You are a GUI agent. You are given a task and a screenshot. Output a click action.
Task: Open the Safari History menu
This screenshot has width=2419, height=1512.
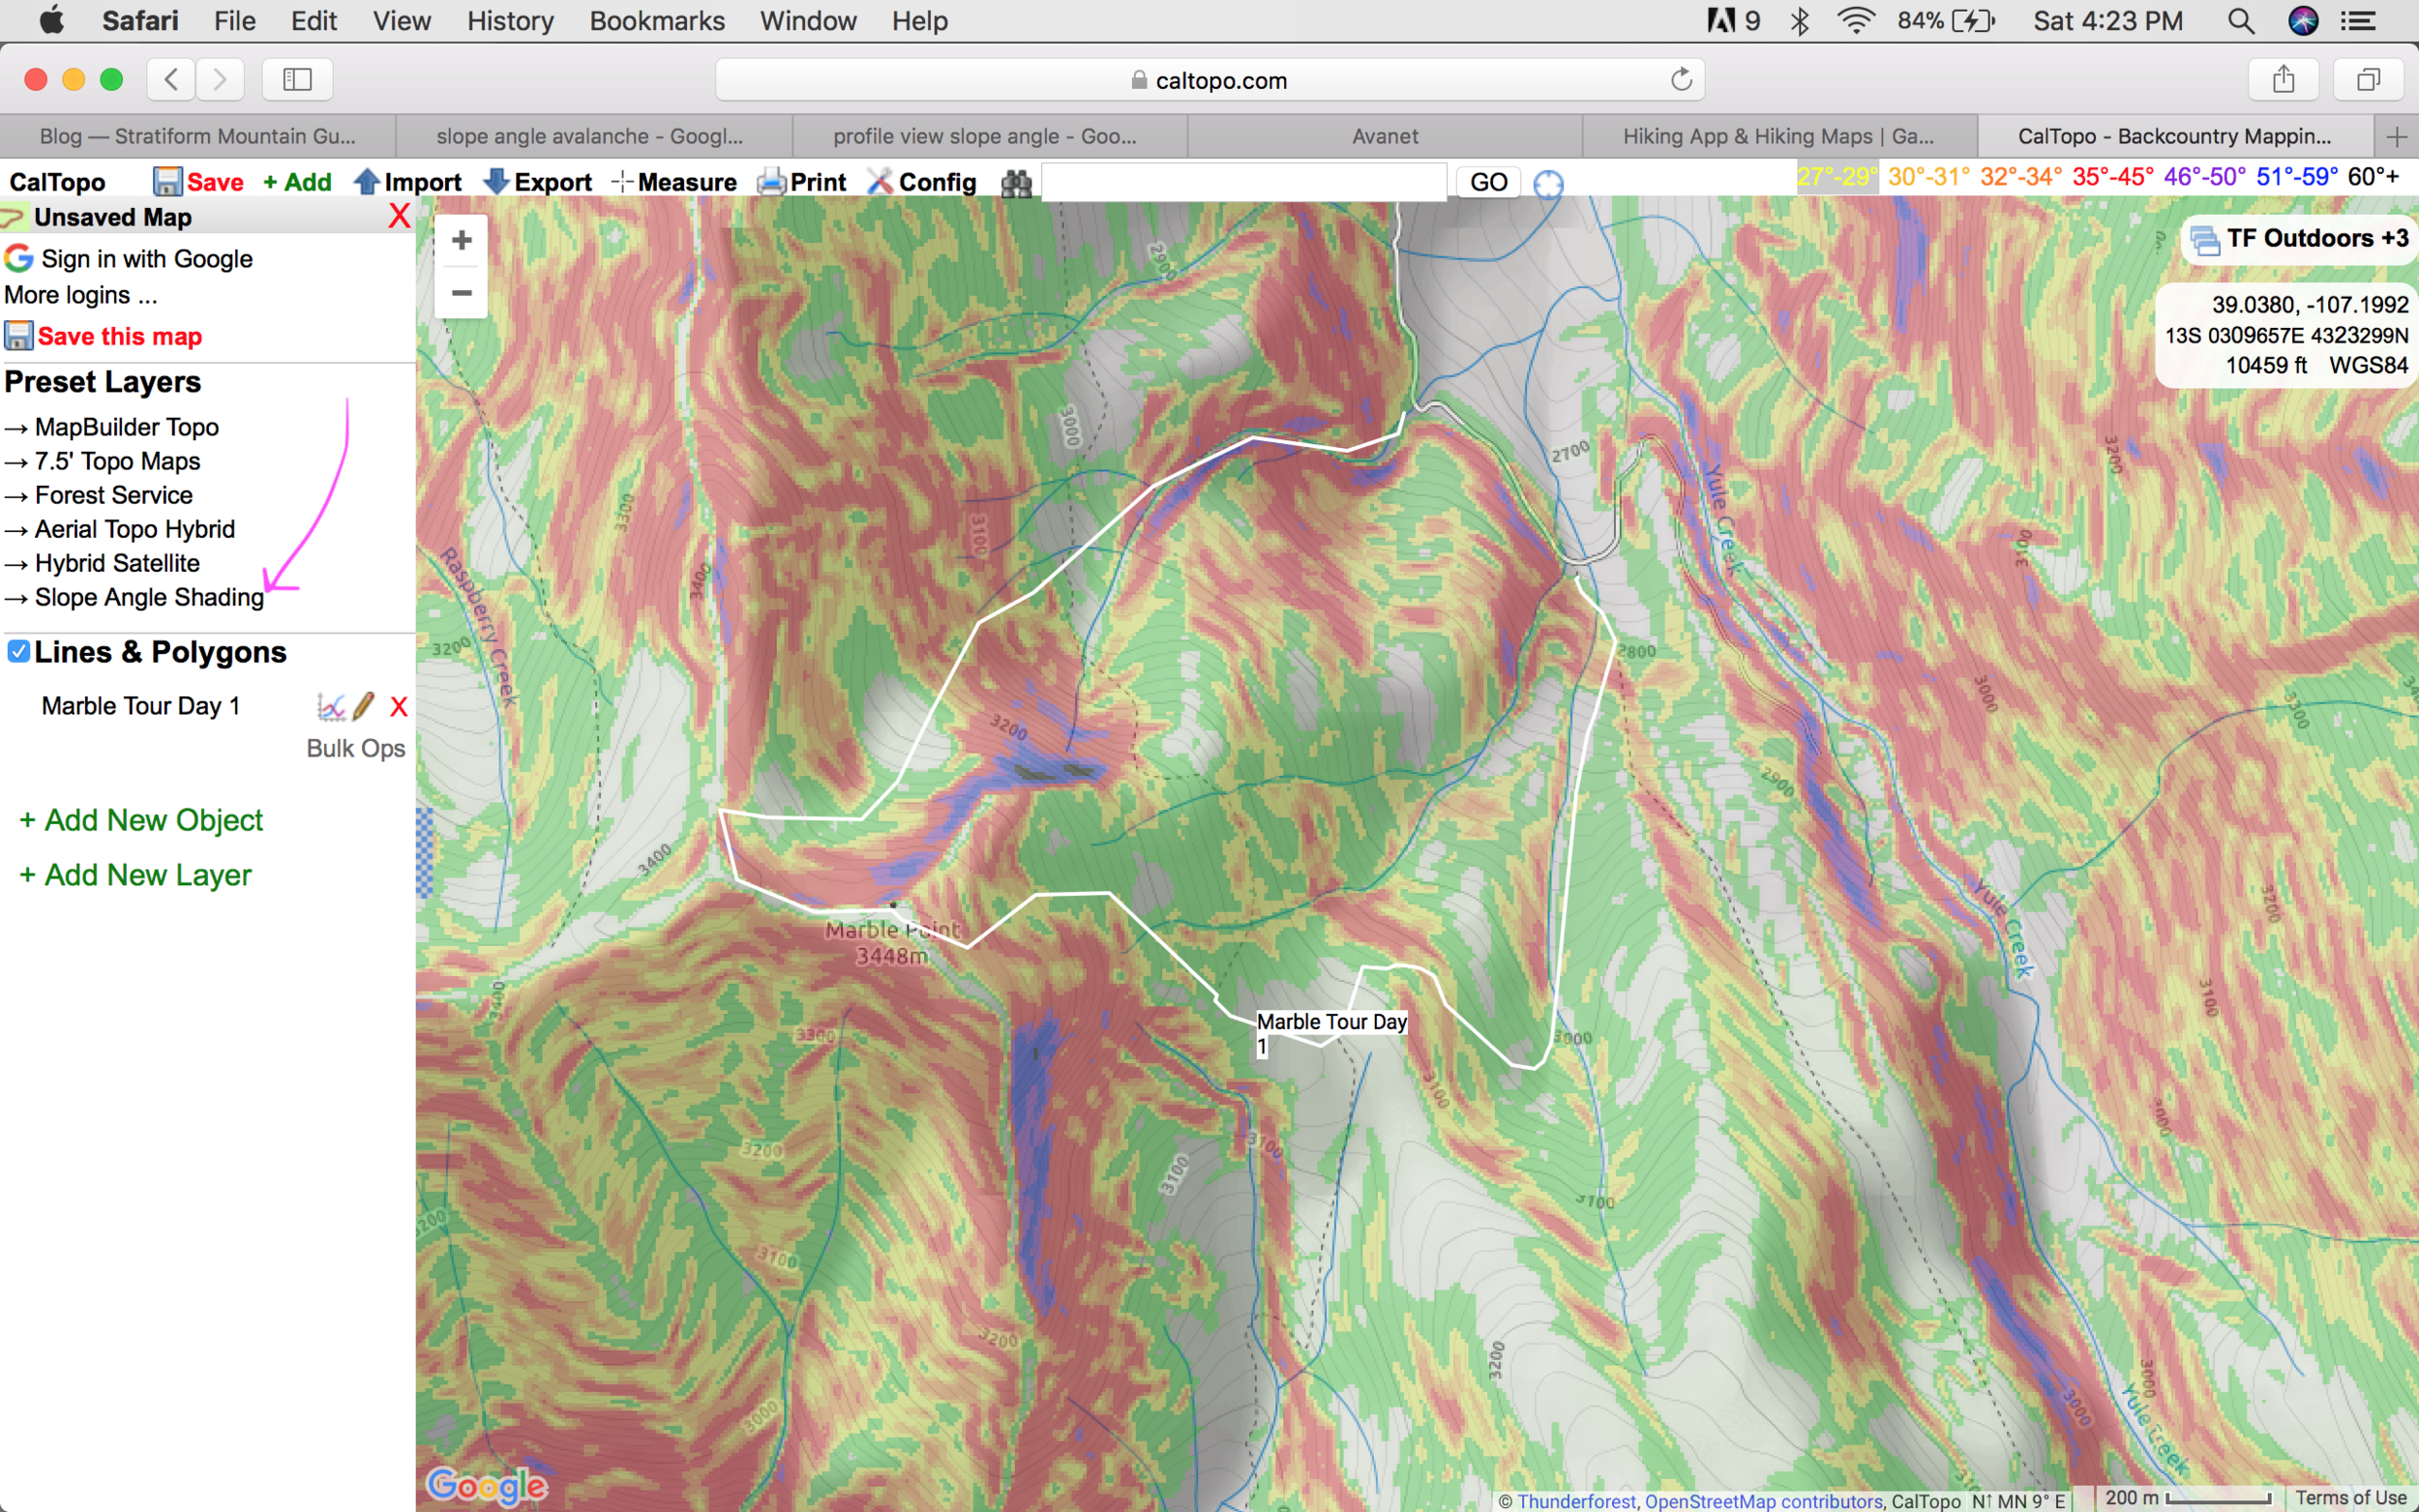(x=510, y=21)
